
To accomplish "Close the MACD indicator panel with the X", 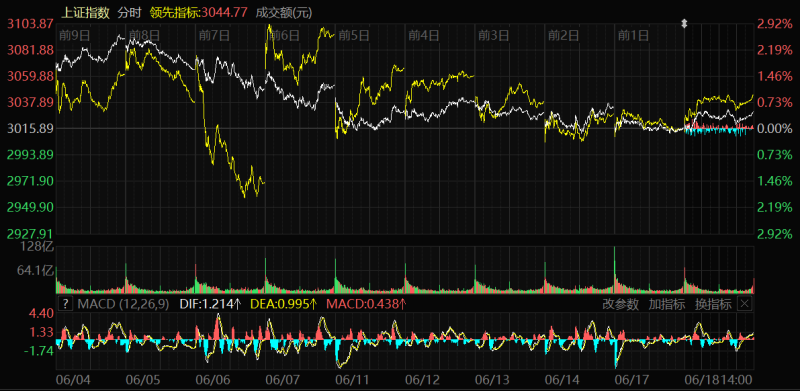I will pos(745,304).
